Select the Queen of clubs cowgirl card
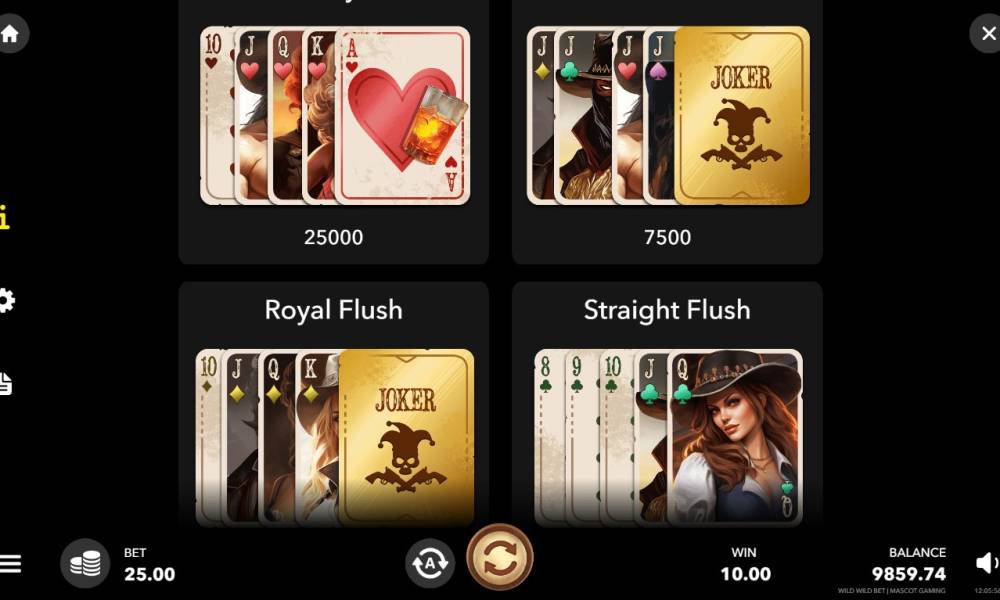Screen dimensions: 1000x600 click(x=735, y=437)
